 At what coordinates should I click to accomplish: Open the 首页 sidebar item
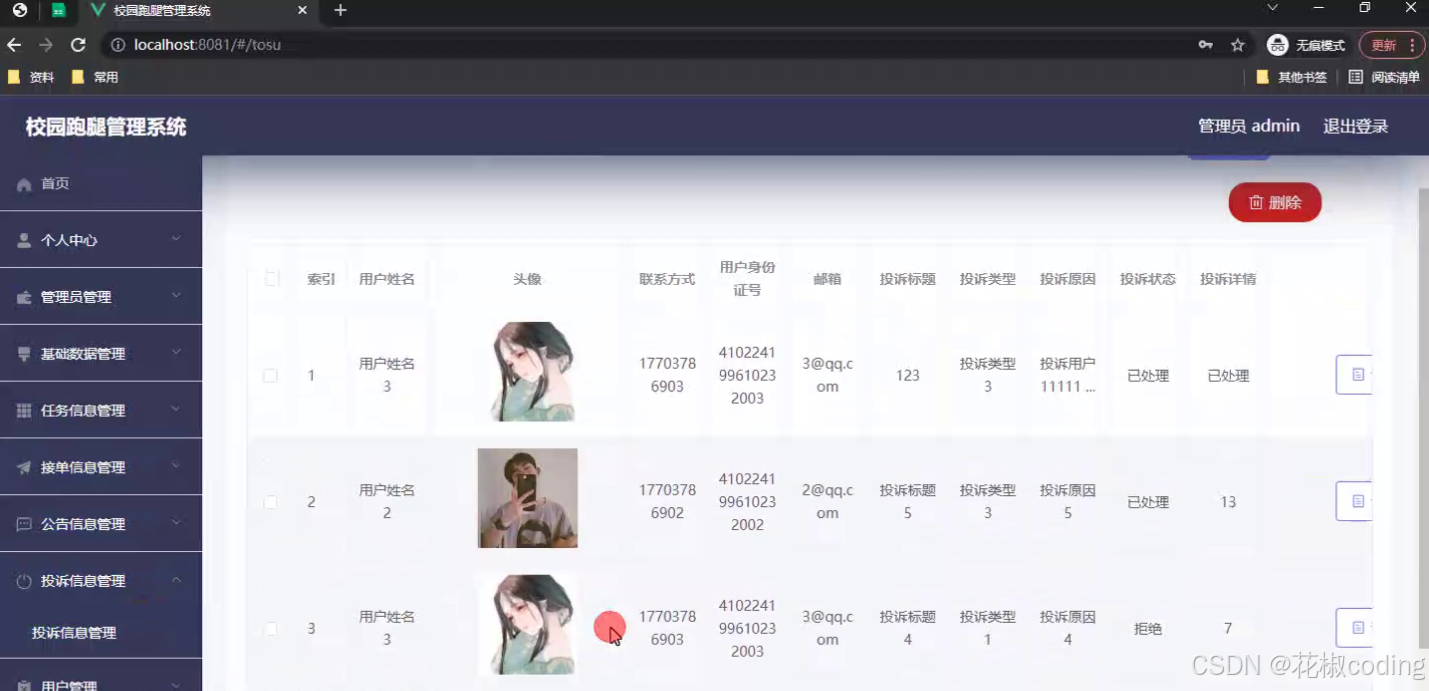tap(101, 184)
